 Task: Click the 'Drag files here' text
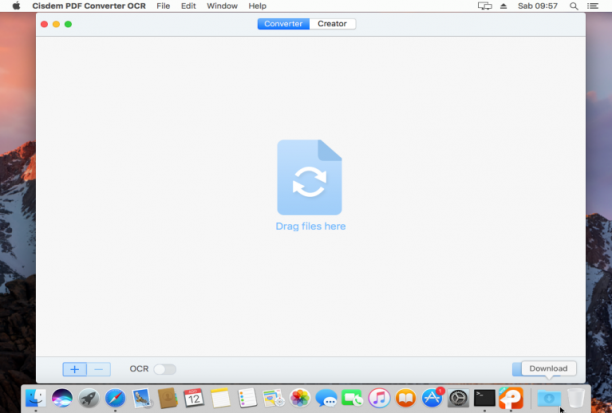click(311, 226)
